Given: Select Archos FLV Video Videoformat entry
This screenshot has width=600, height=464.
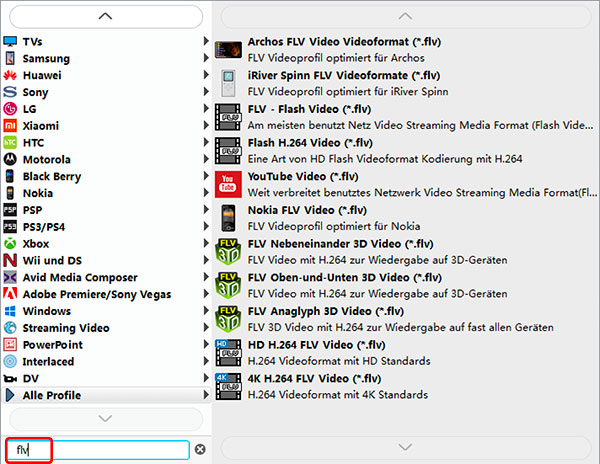Looking at the screenshot, I should pos(406,49).
